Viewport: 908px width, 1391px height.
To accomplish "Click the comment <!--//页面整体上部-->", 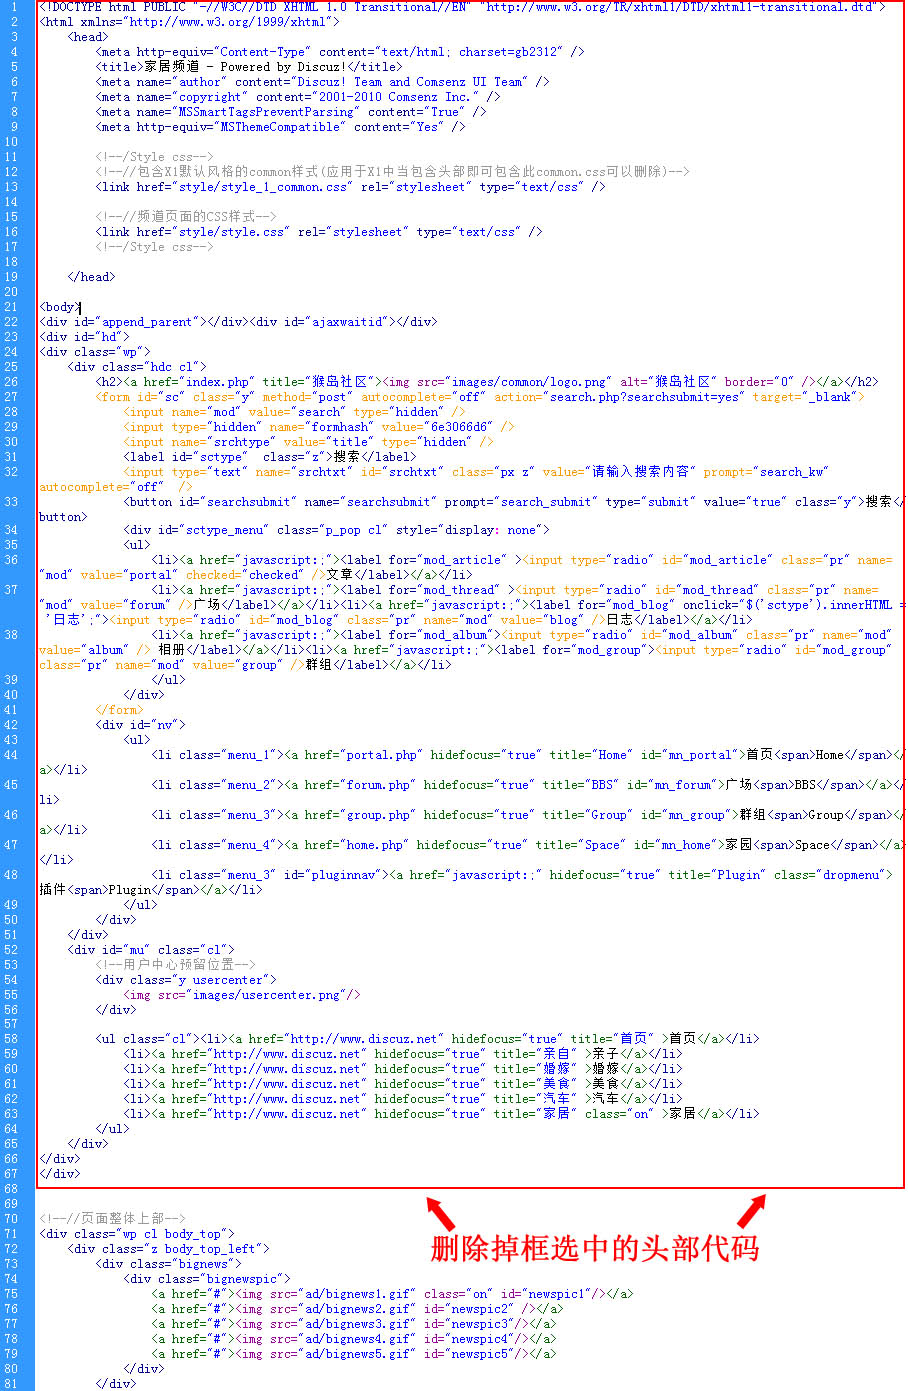I will coord(112,1218).
